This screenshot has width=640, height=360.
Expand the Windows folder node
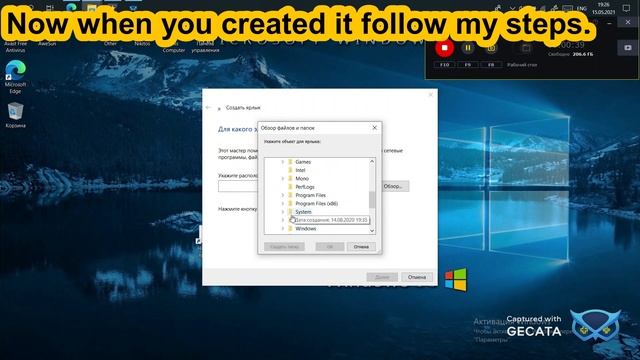click(282, 229)
